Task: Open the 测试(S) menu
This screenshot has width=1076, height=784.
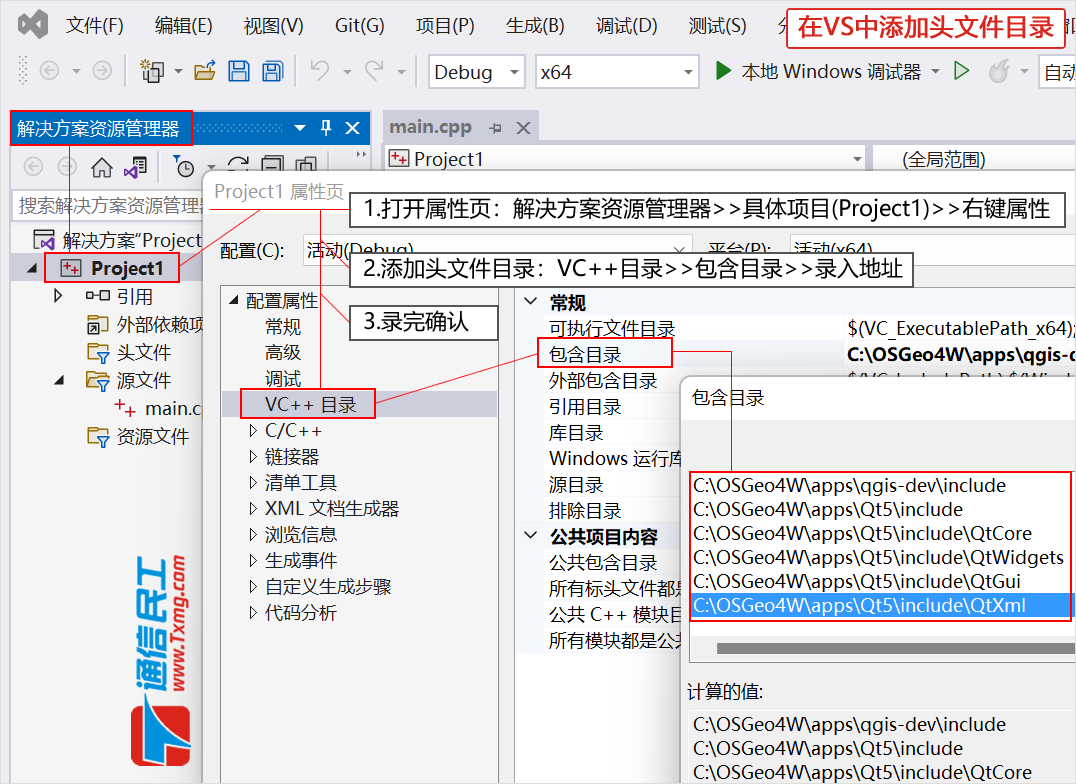Action: [x=717, y=25]
